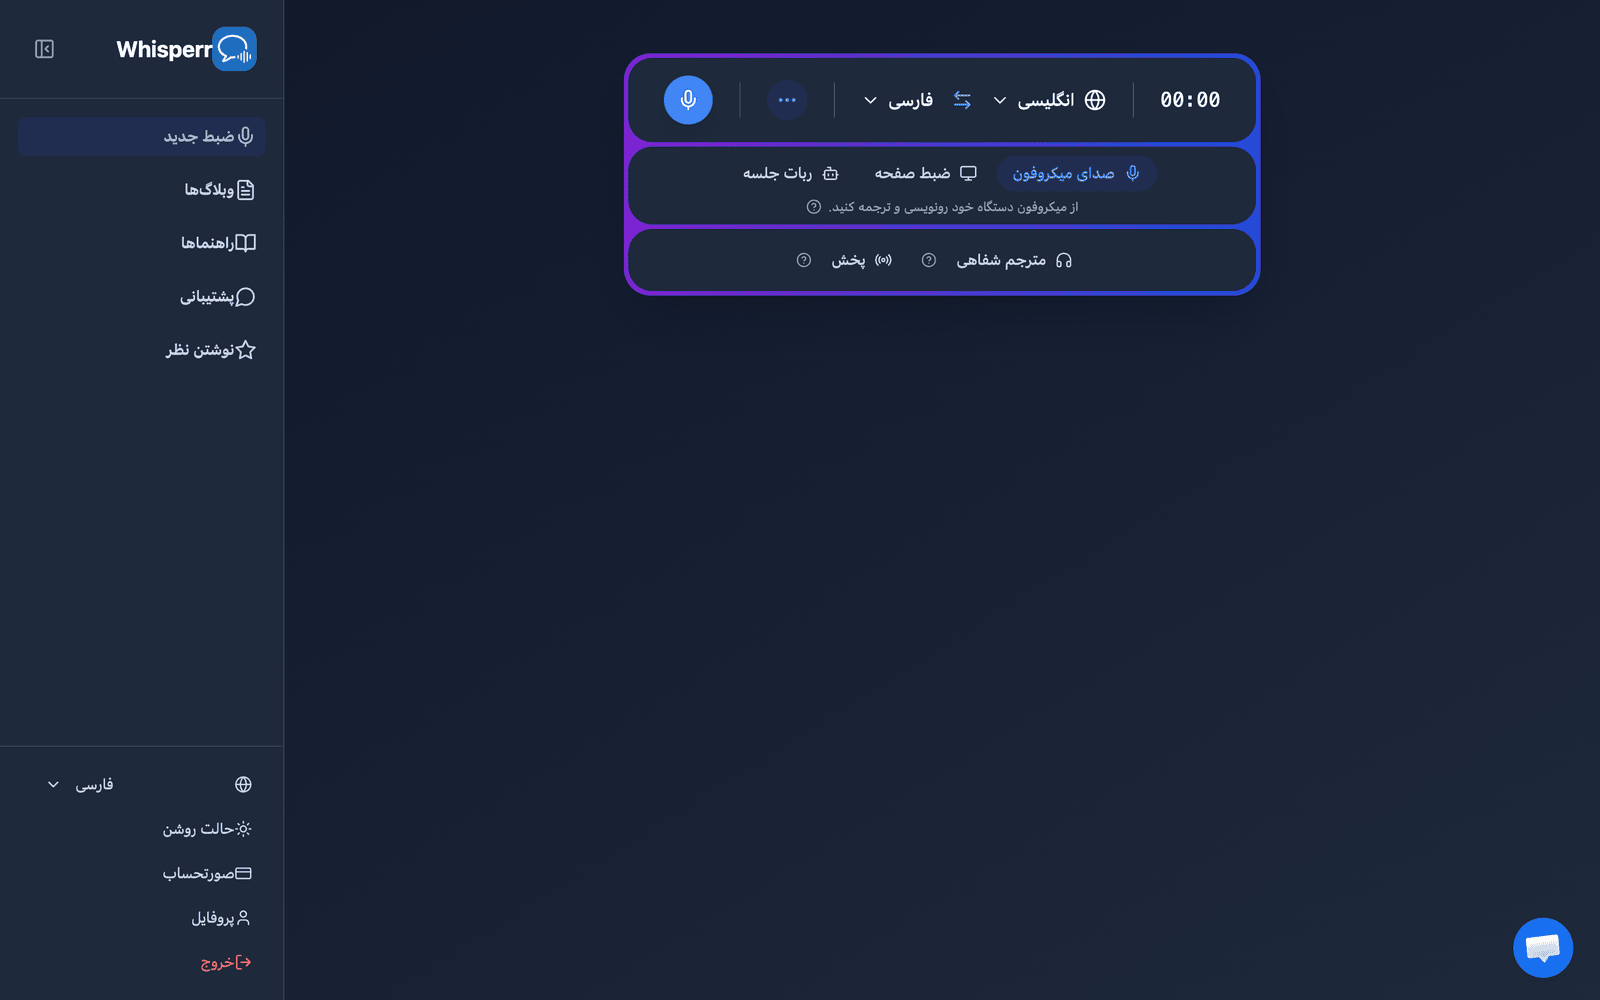The image size is (1600, 1000).
Task: Open ضبط جدید in the sidebar
Action: [141, 136]
